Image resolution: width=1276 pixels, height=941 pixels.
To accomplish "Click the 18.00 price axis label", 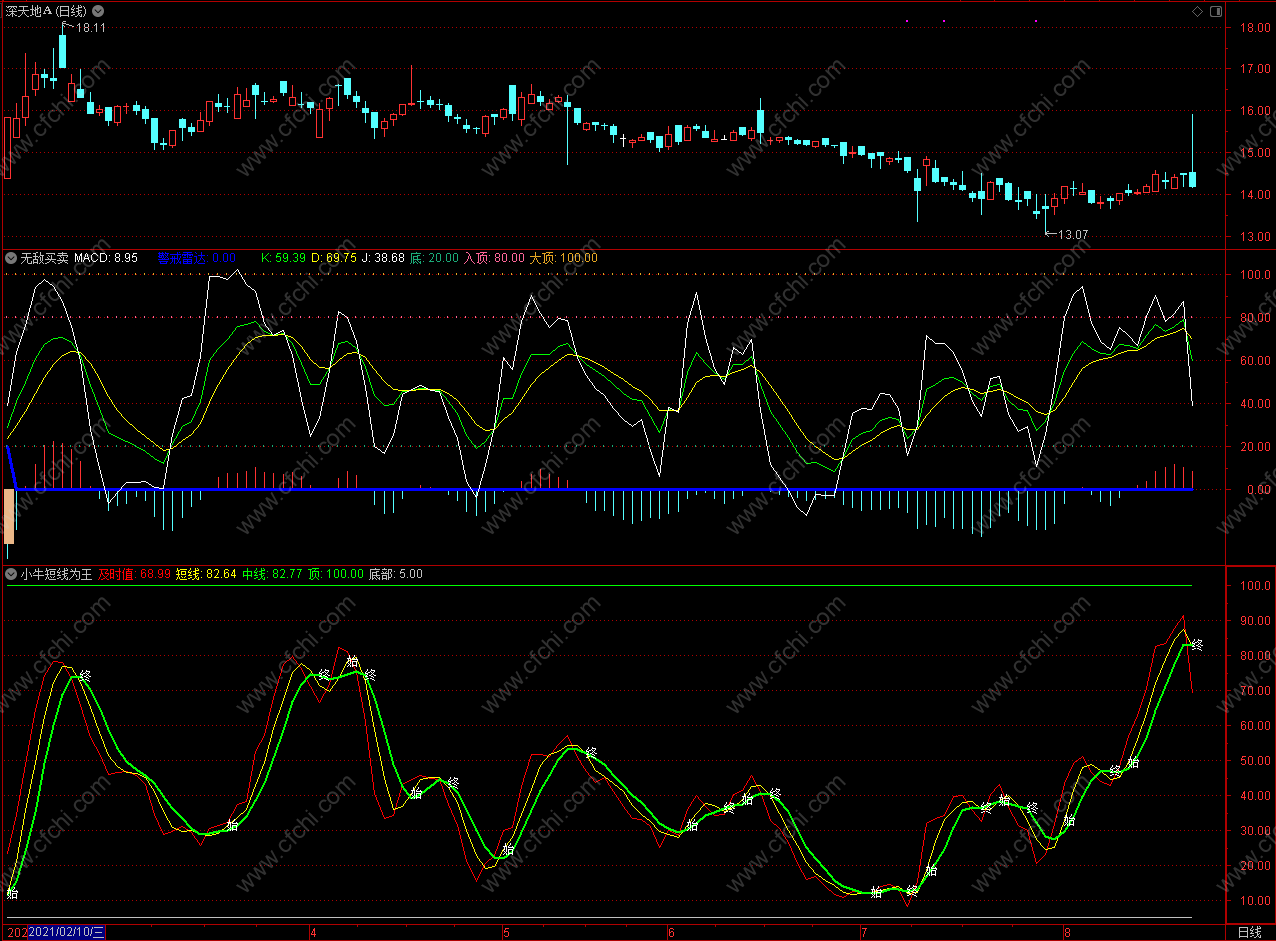I will pos(1254,28).
